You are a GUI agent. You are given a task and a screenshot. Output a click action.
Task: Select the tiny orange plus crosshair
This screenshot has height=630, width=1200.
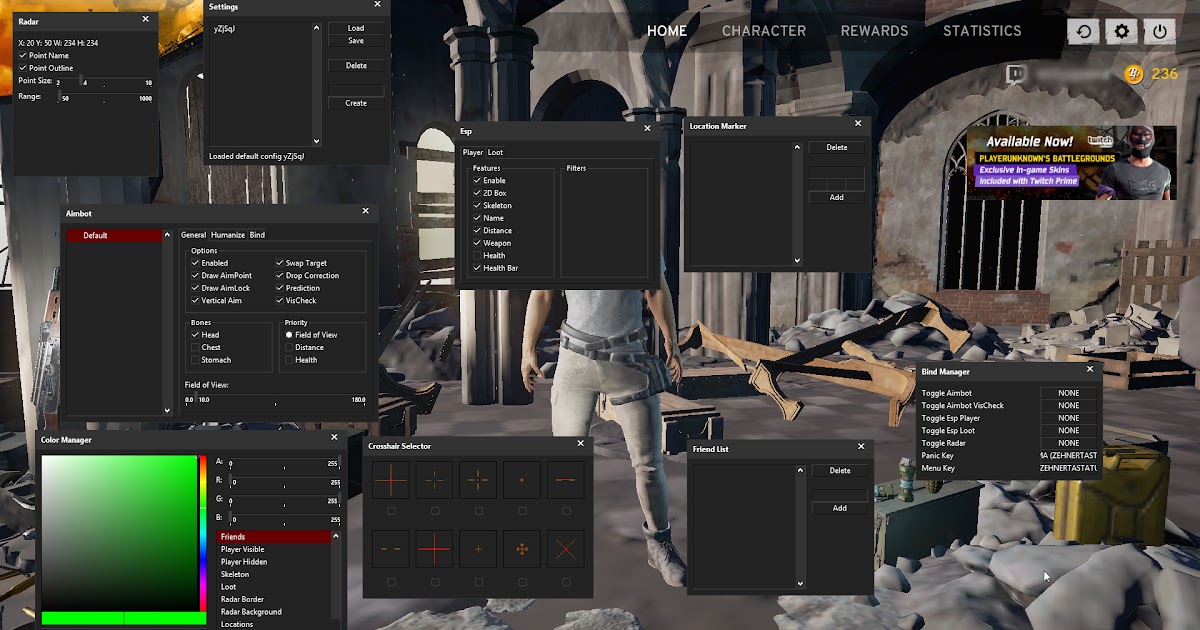tap(478, 549)
